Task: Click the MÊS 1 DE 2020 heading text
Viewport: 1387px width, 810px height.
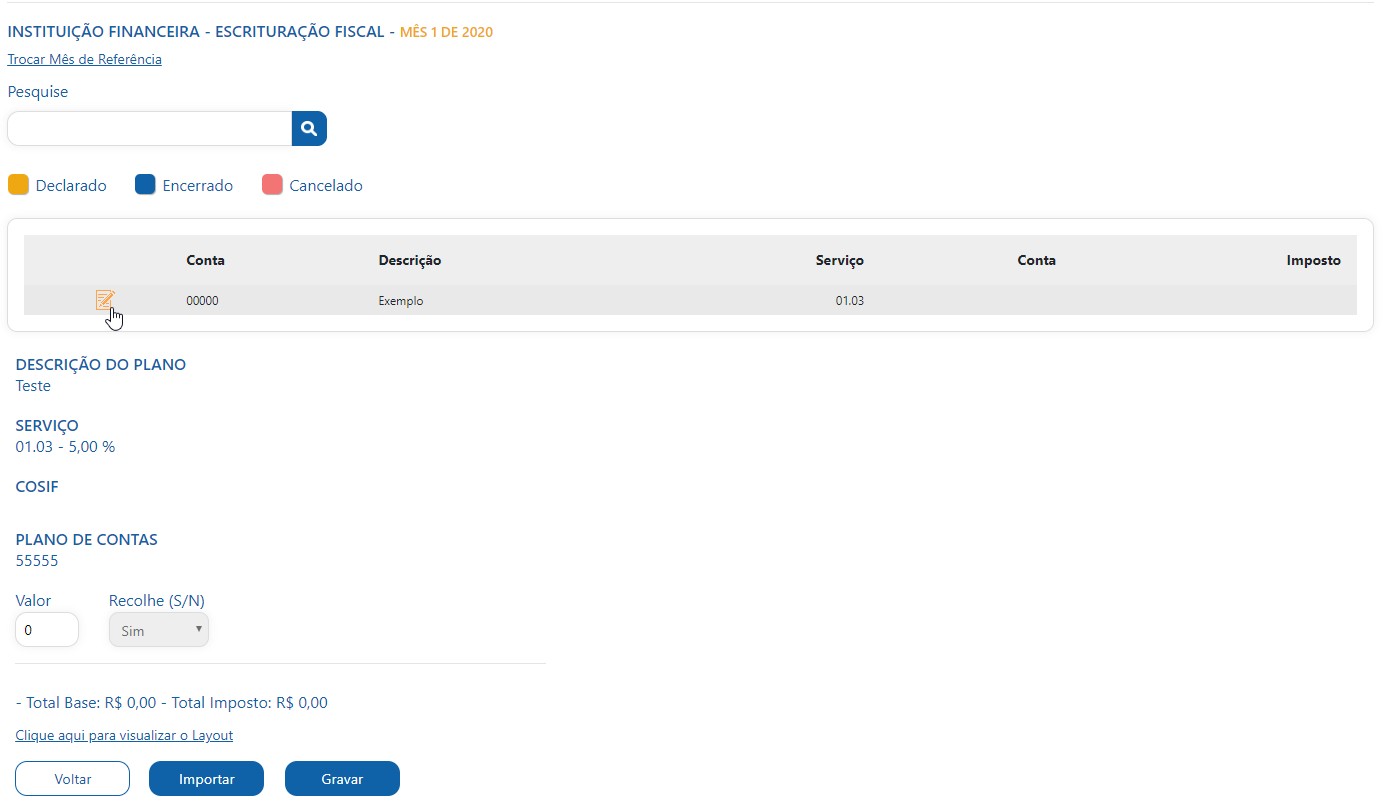Action: tap(446, 32)
